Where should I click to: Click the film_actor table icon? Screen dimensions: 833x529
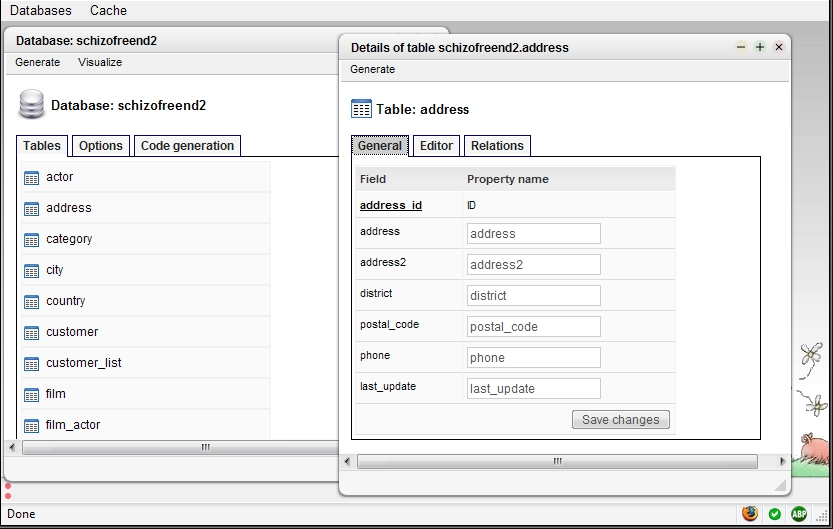(31, 426)
